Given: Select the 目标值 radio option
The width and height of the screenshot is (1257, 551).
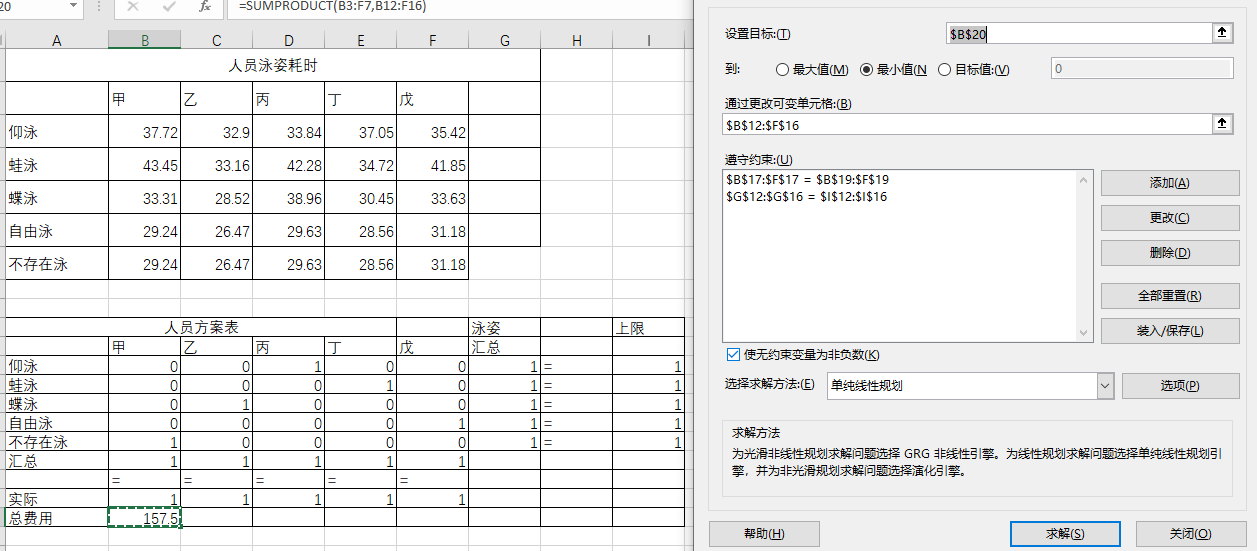Looking at the screenshot, I should [x=945, y=70].
